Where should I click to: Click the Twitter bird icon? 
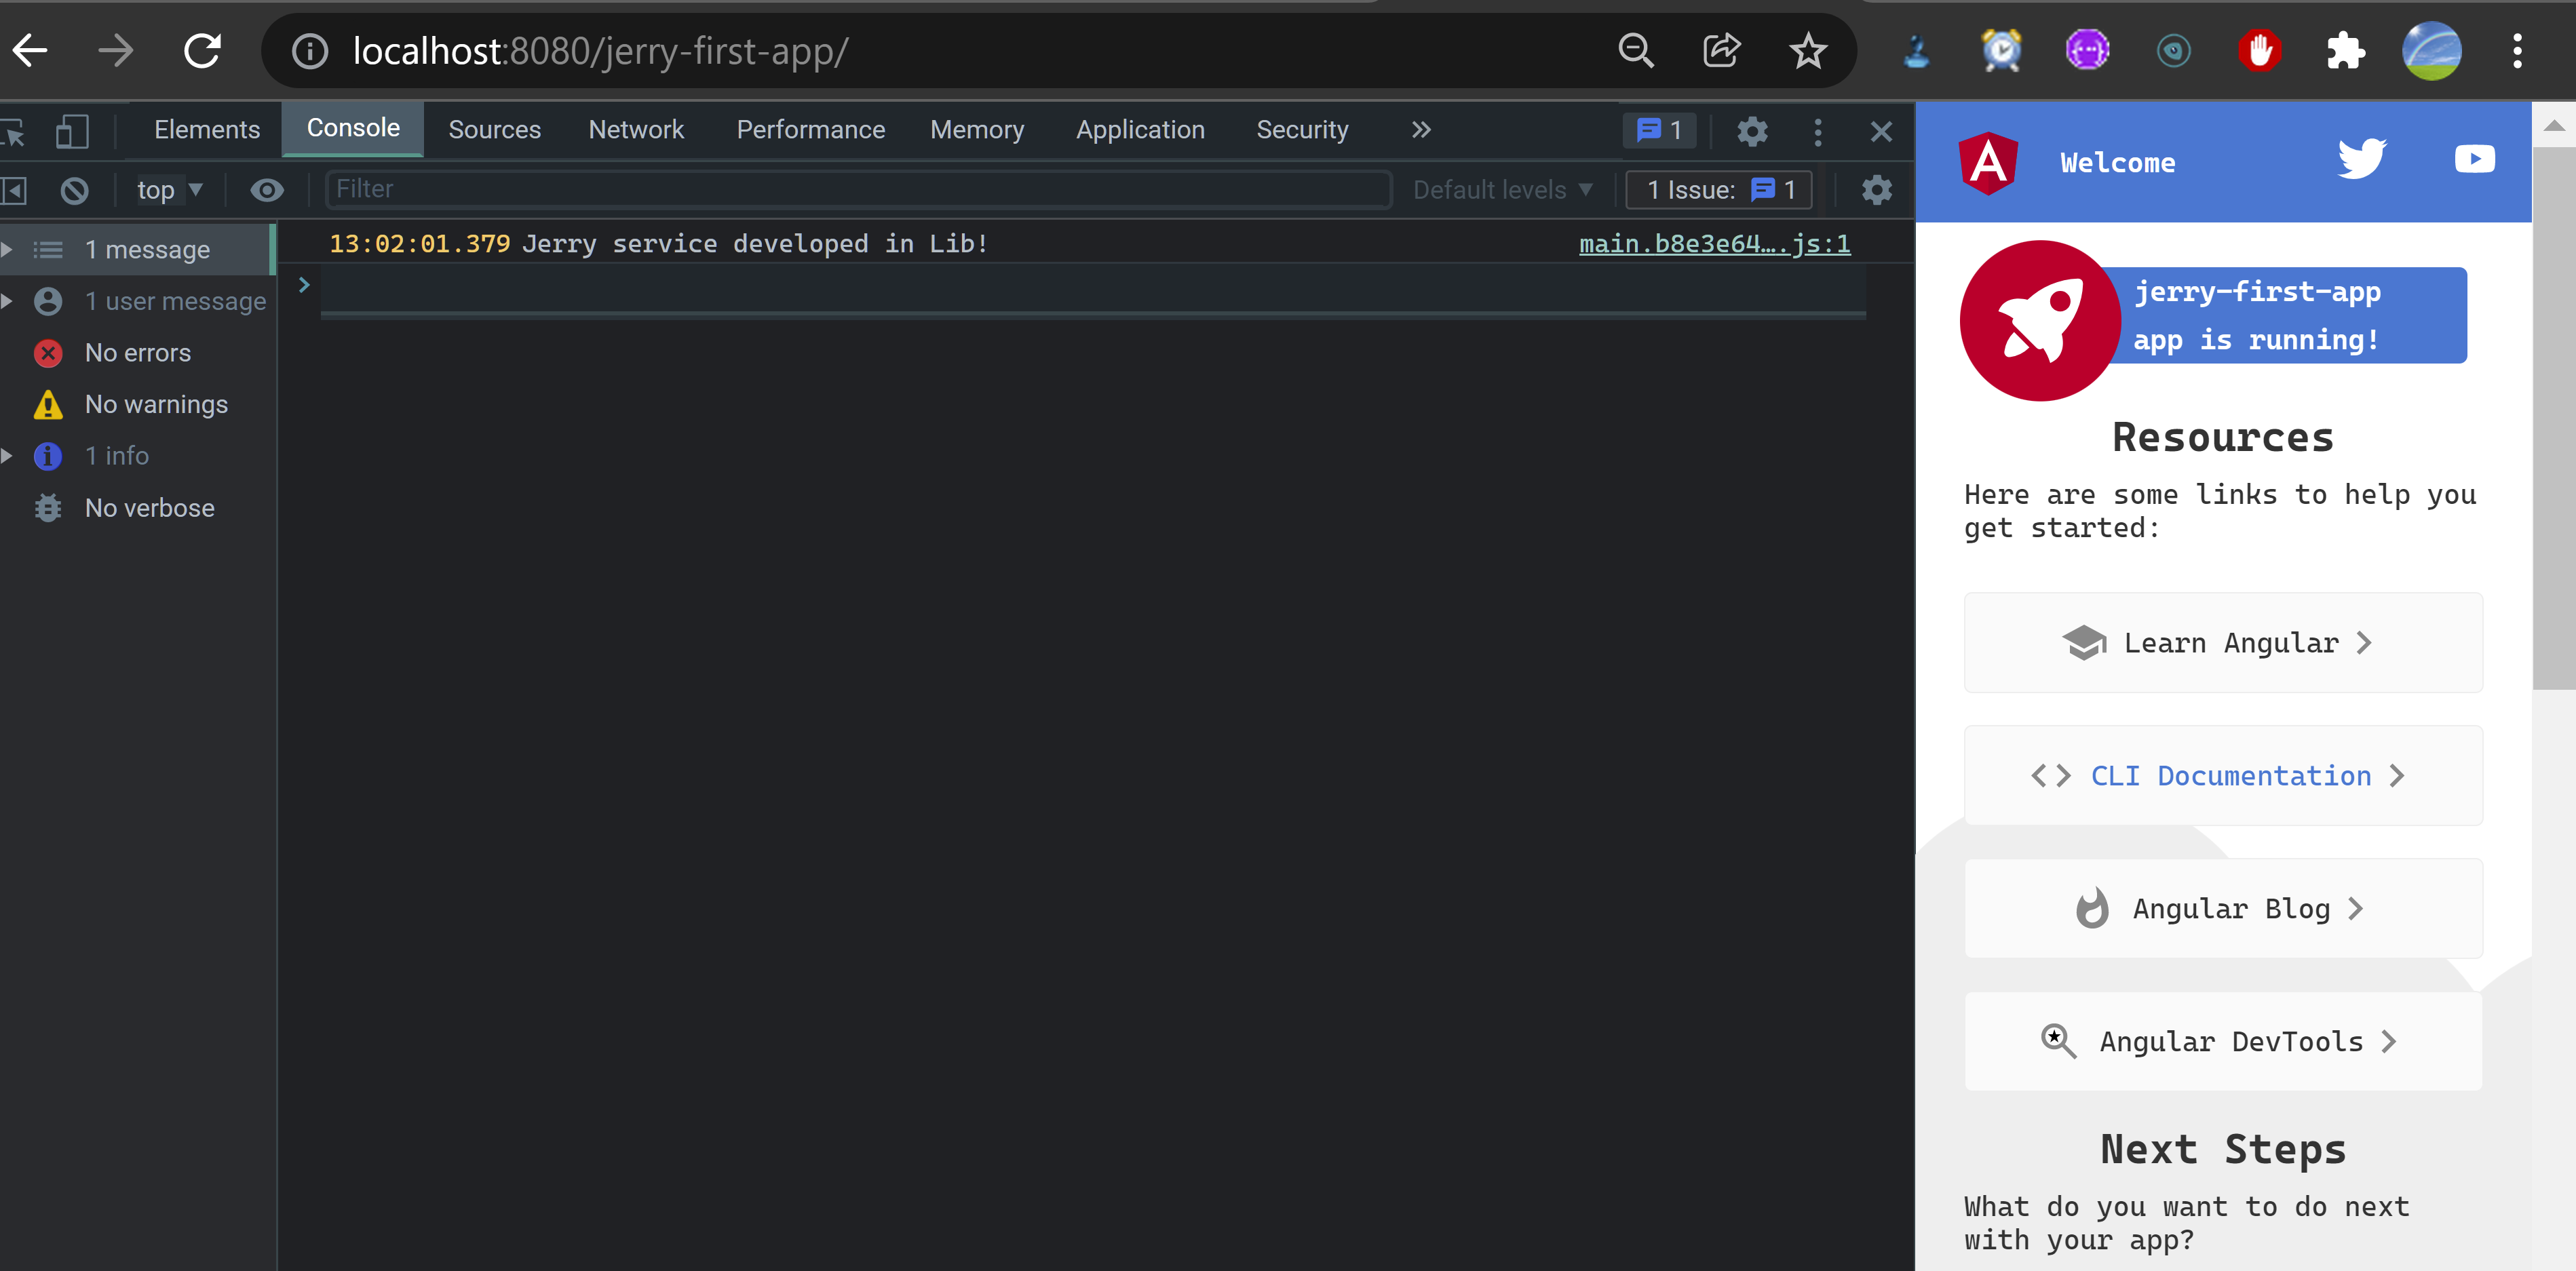click(x=2361, y=160)
